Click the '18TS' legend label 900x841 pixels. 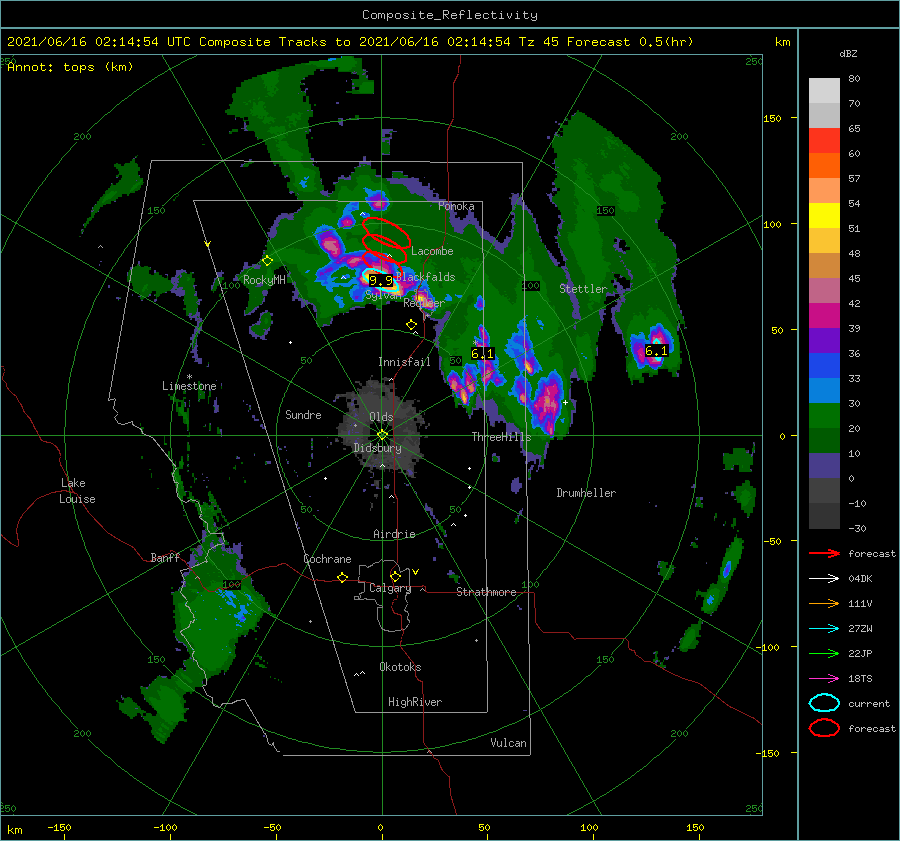click(x=860, y=679)
